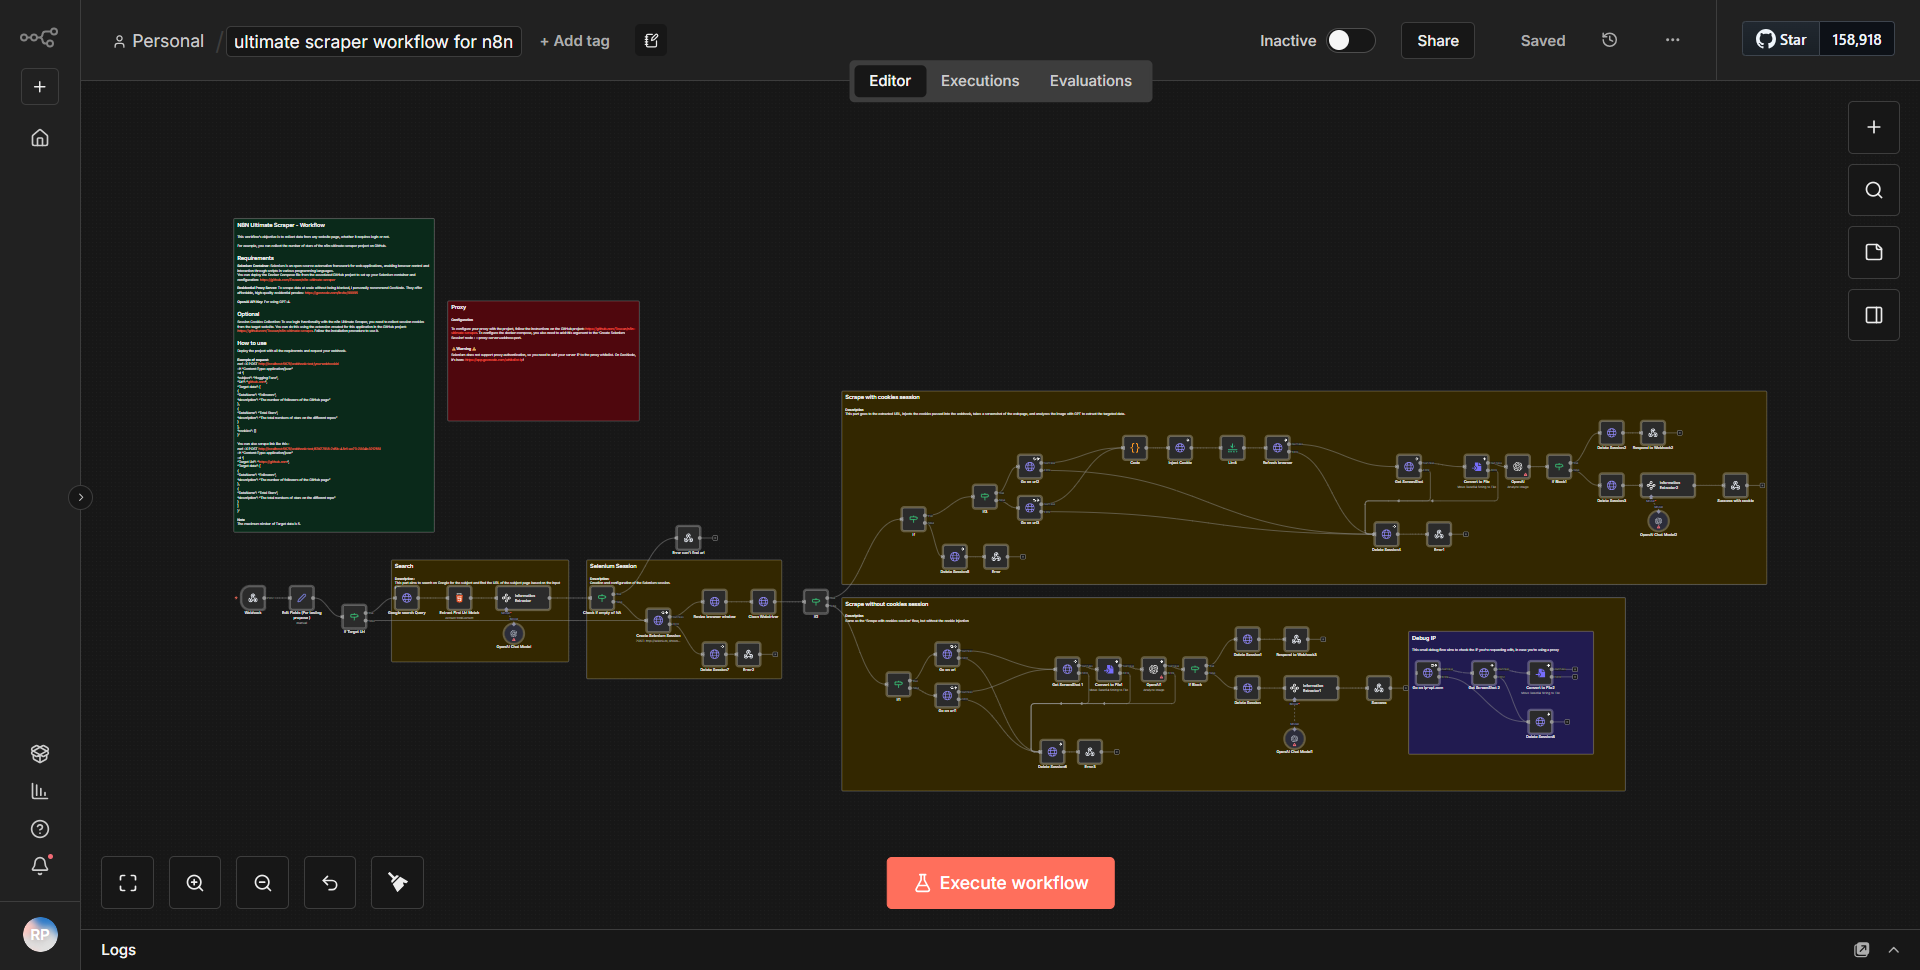Select the Clean Webdriver node
The width and height of the screenshot is (1920, 970).
click(x=763, y=602)
